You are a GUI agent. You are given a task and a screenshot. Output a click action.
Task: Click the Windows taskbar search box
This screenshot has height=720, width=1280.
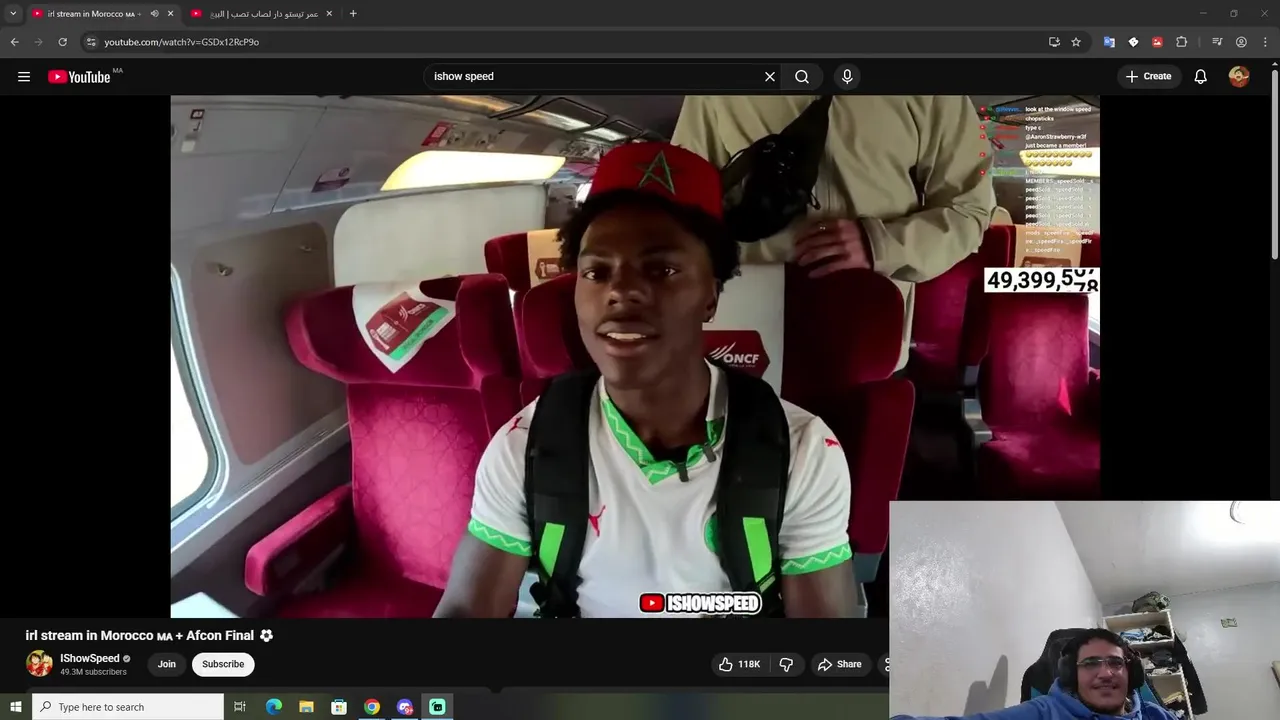[x=128, y=707]
